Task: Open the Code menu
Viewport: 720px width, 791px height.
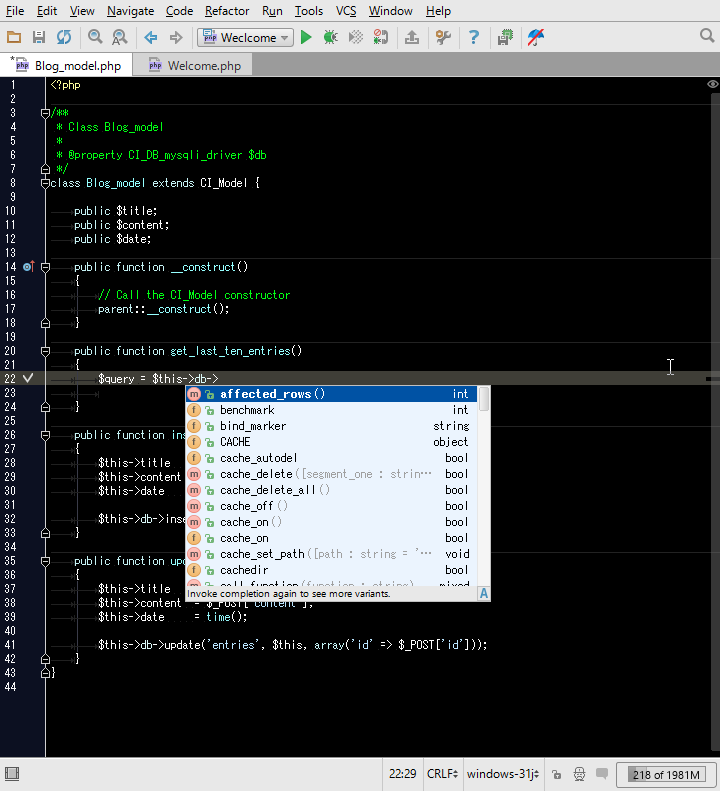Action: coord(179,11)
